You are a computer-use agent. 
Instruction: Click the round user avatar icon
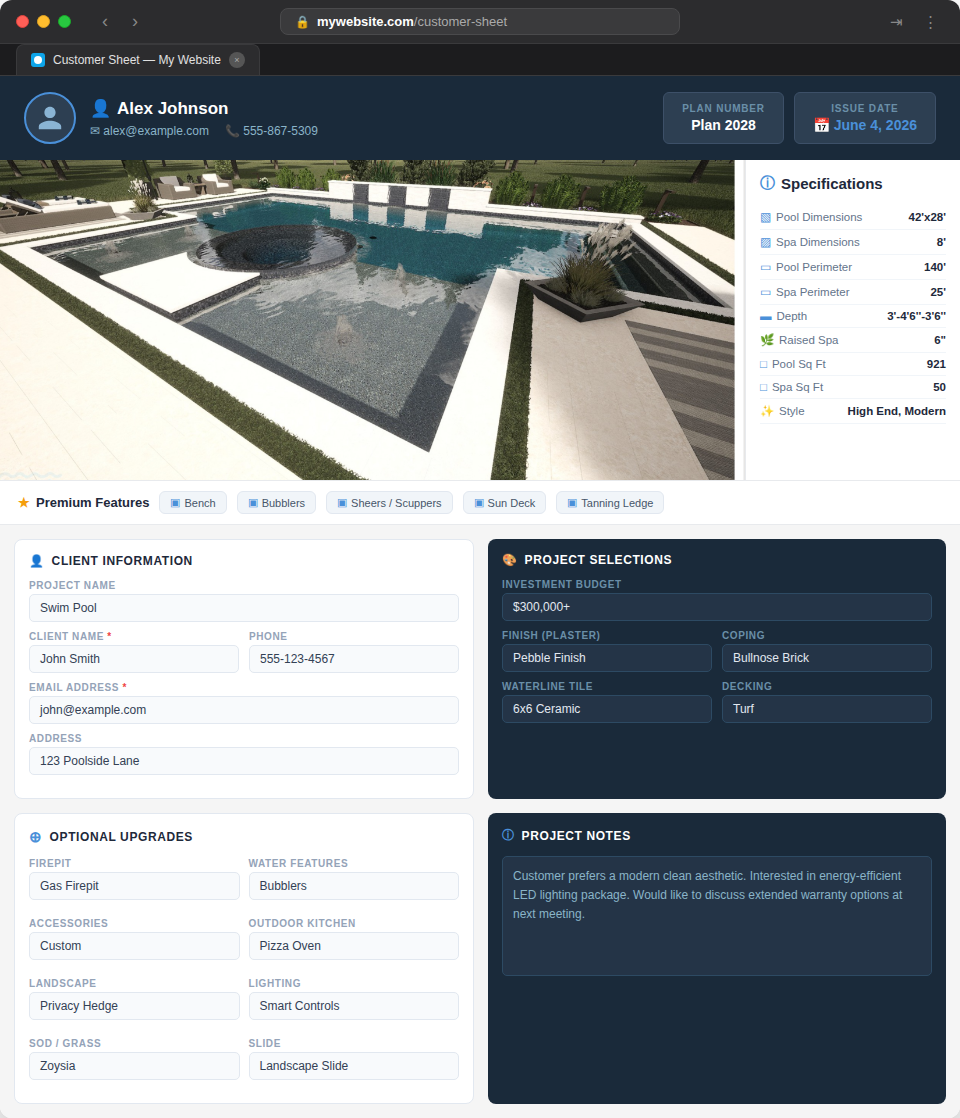pyautogui.click(x=50, y=118)
